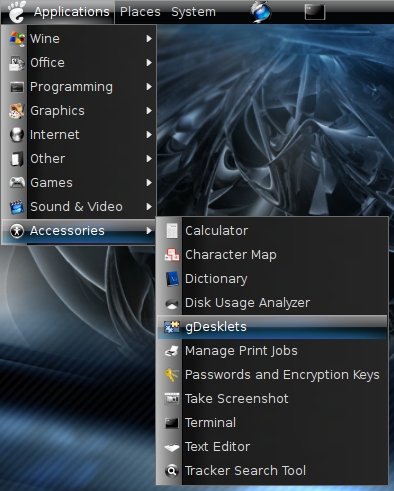Launch Disk Usage Analyzer
The height and width of the screenshot is (491, 394).
click(272, 303)
